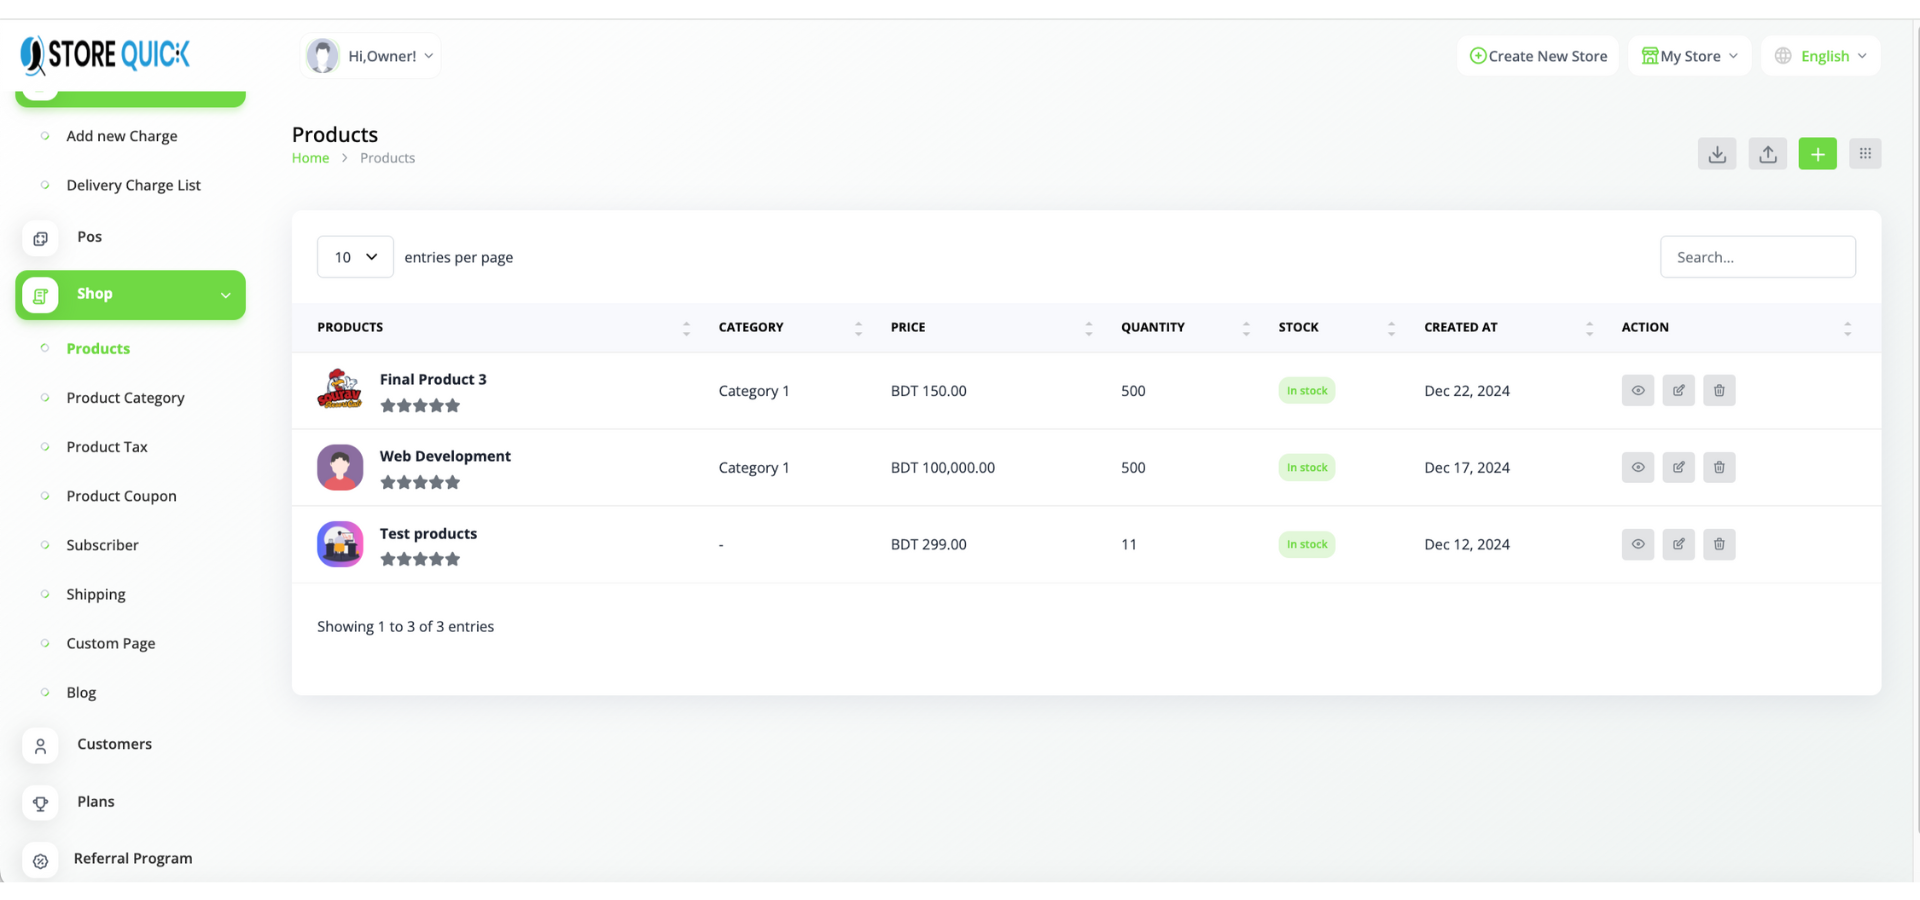Follow the Home breadcrumb link
The width and height of the screenshot is (1920, 900).
(310, 158)
